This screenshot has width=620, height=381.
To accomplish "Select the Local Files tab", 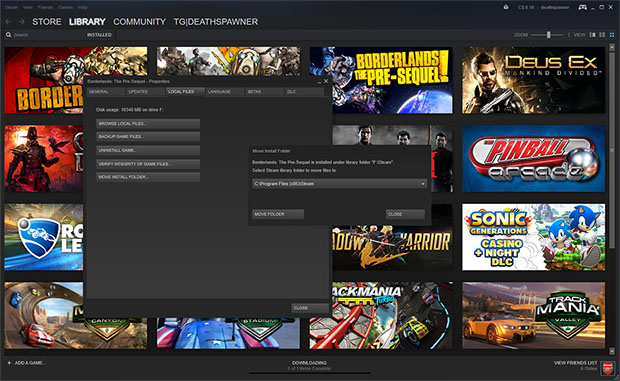I will 185,92.
